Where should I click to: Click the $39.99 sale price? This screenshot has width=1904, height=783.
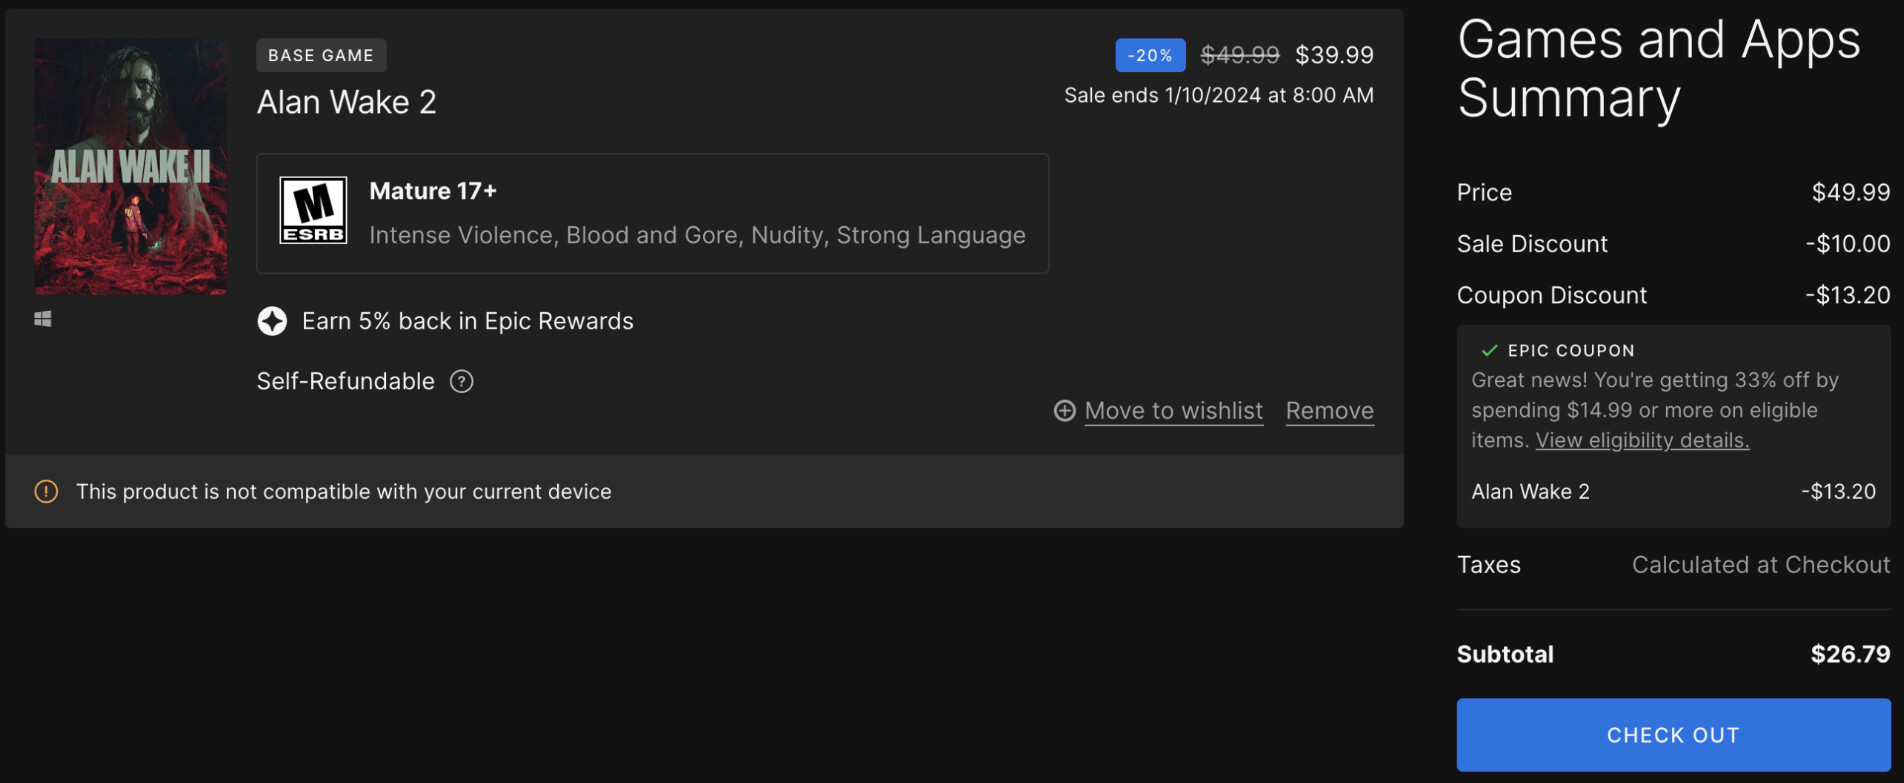[x=1334, y=56]
